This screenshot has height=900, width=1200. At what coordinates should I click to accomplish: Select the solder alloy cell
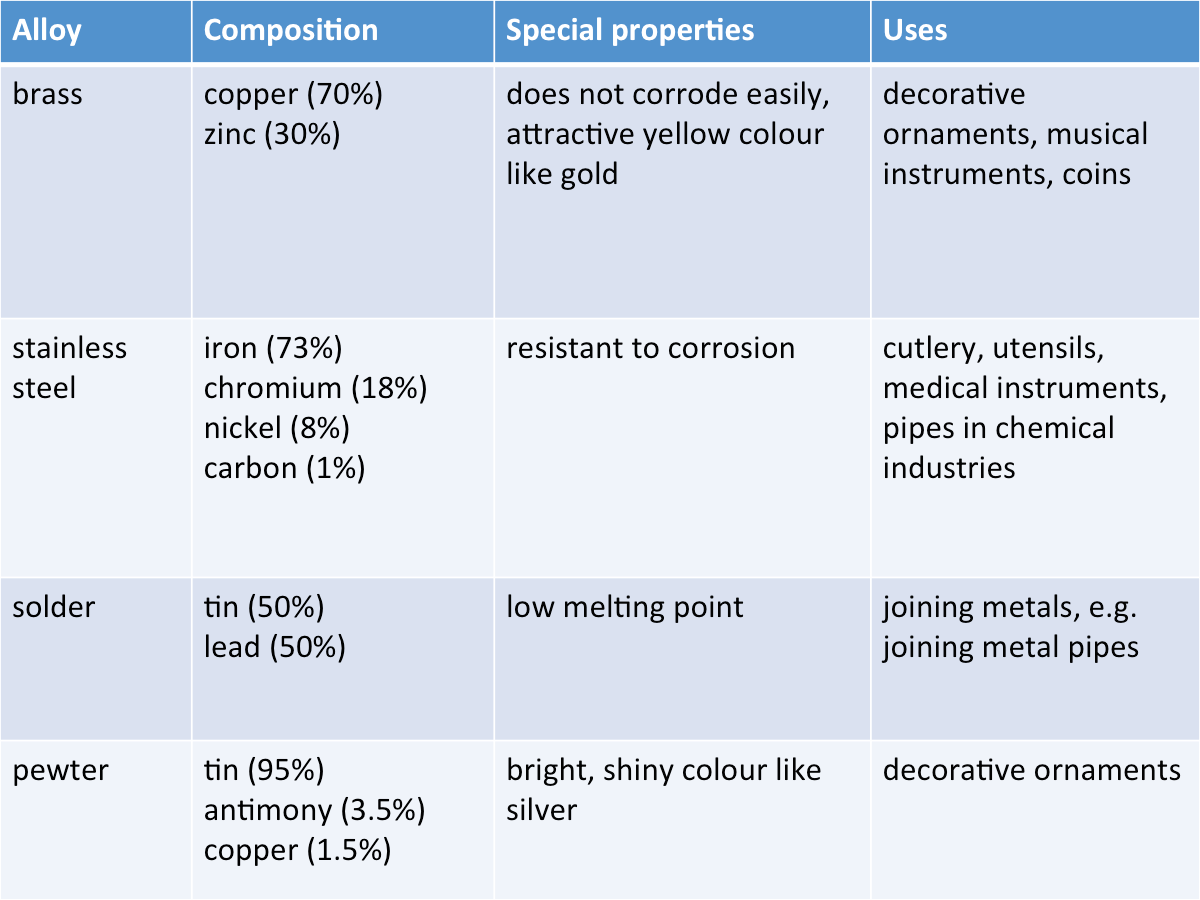click(52, 607)
